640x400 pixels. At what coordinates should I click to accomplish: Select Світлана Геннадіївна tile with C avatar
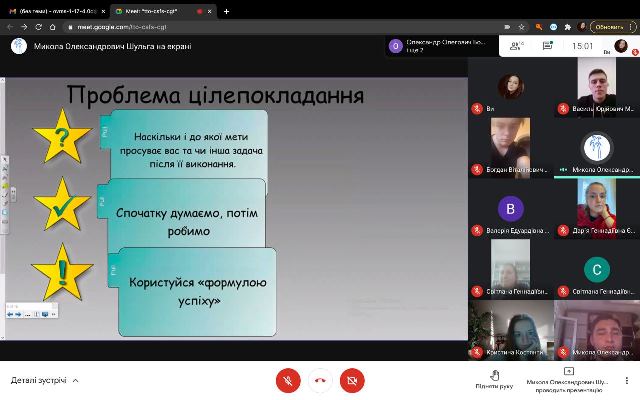pyautogui.click(x=597, y=270)
